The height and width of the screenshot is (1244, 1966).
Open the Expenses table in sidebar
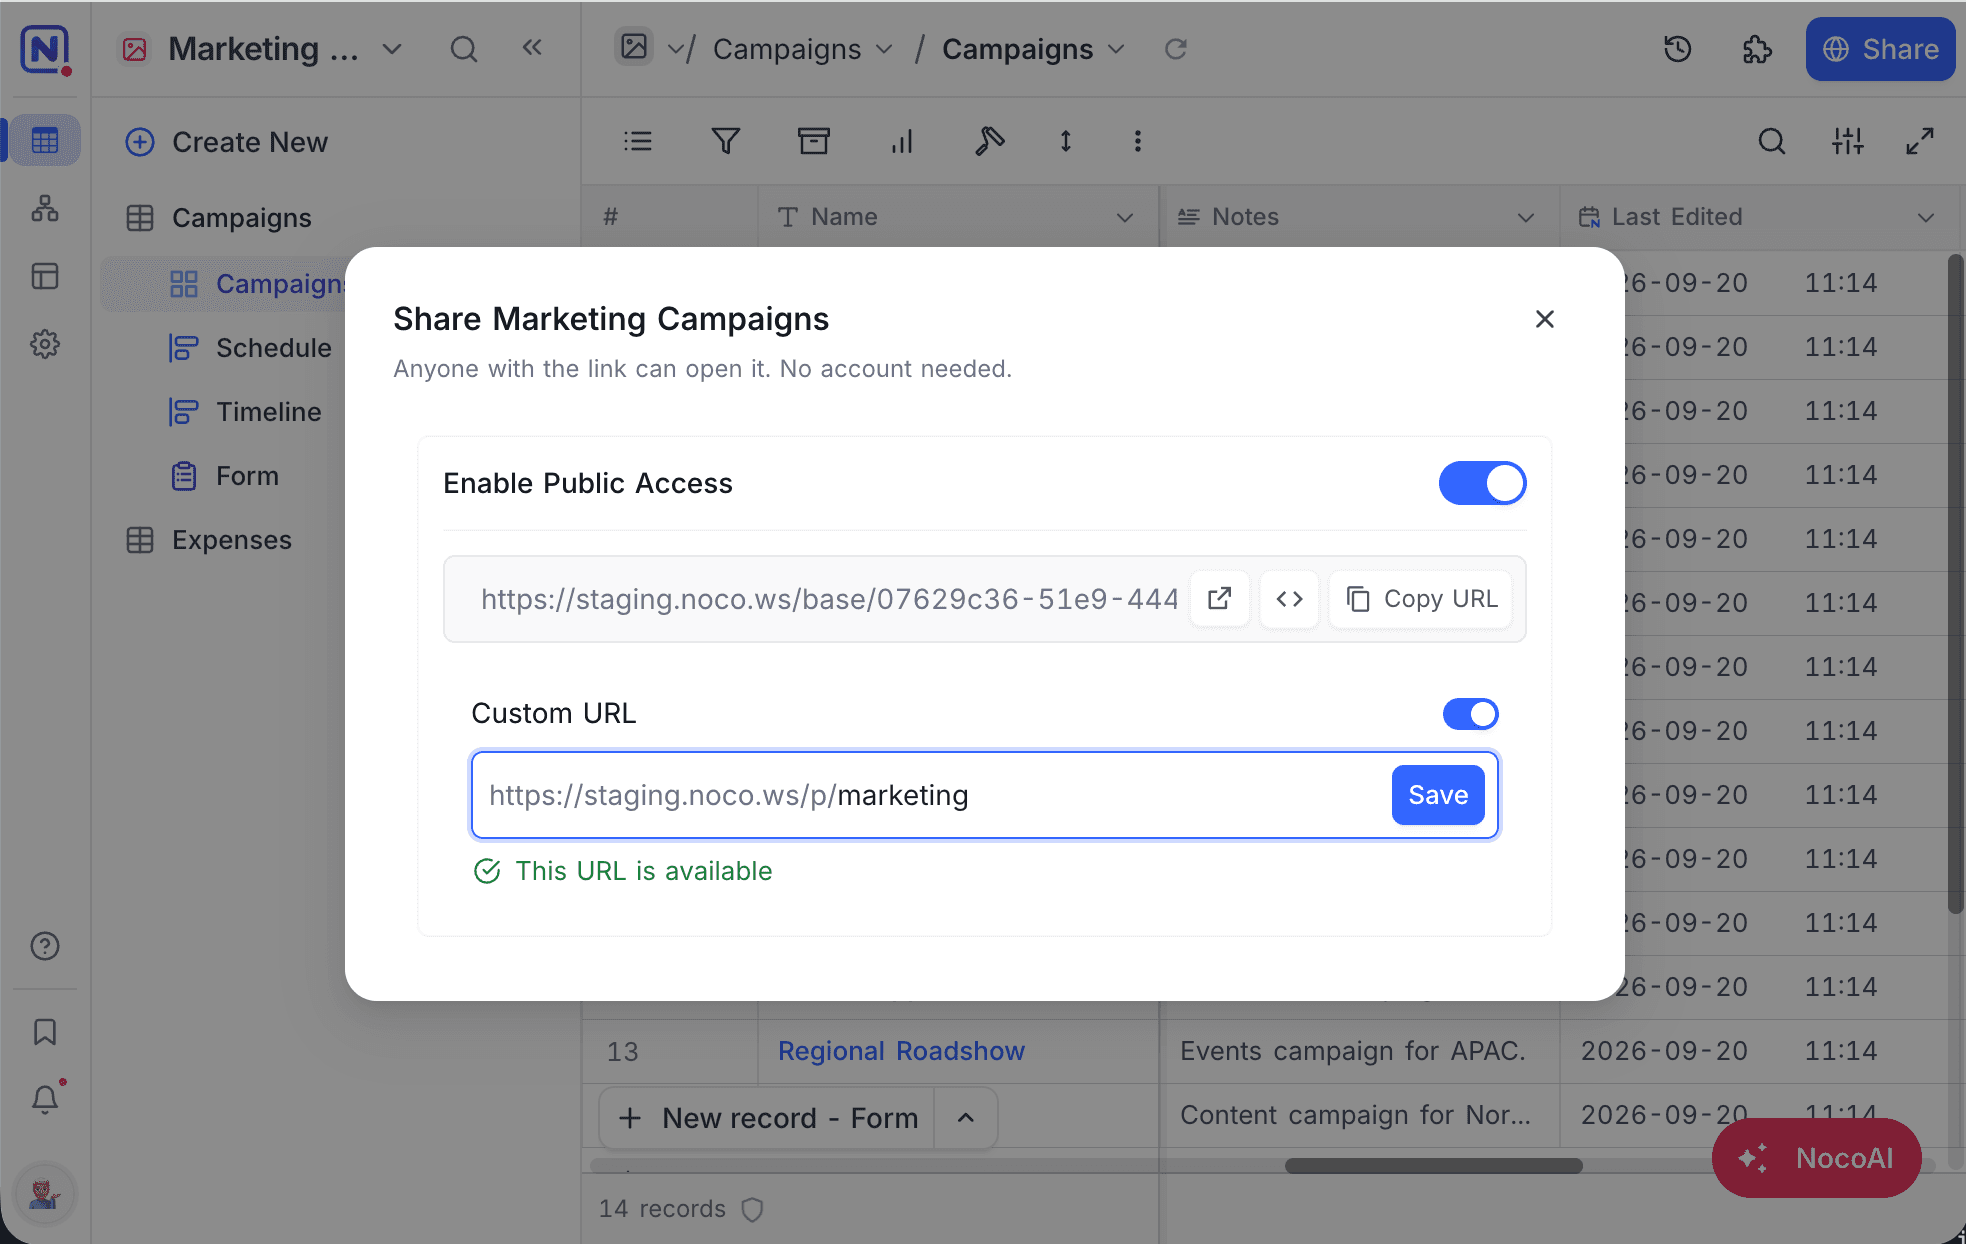[231, 540]
